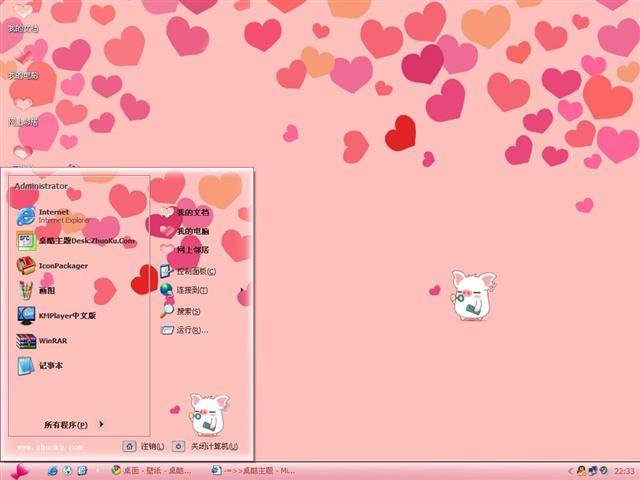Open 运行(R)... run dialog
The width and height of the screenshot is (640, 480).
click(184, 330)
